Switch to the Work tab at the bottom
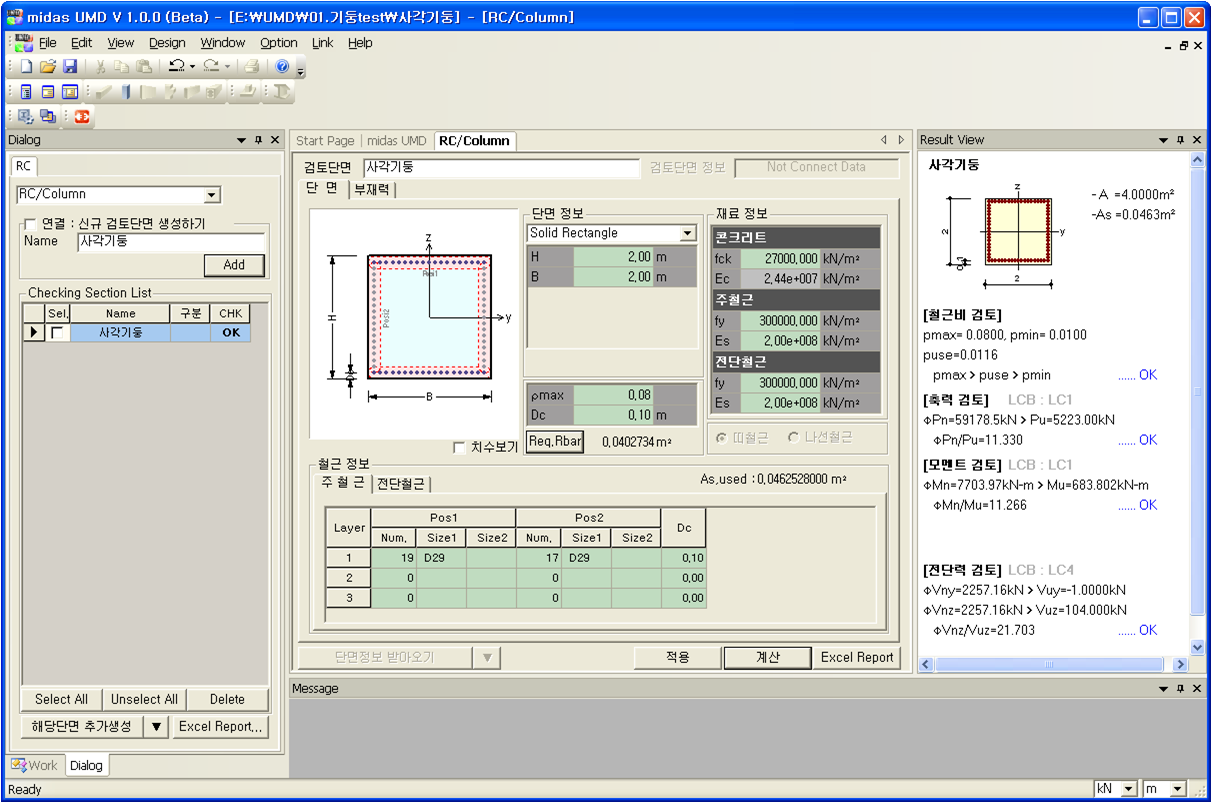The image size is (1212, 803). pyautogui.click(x=35, y=765)
